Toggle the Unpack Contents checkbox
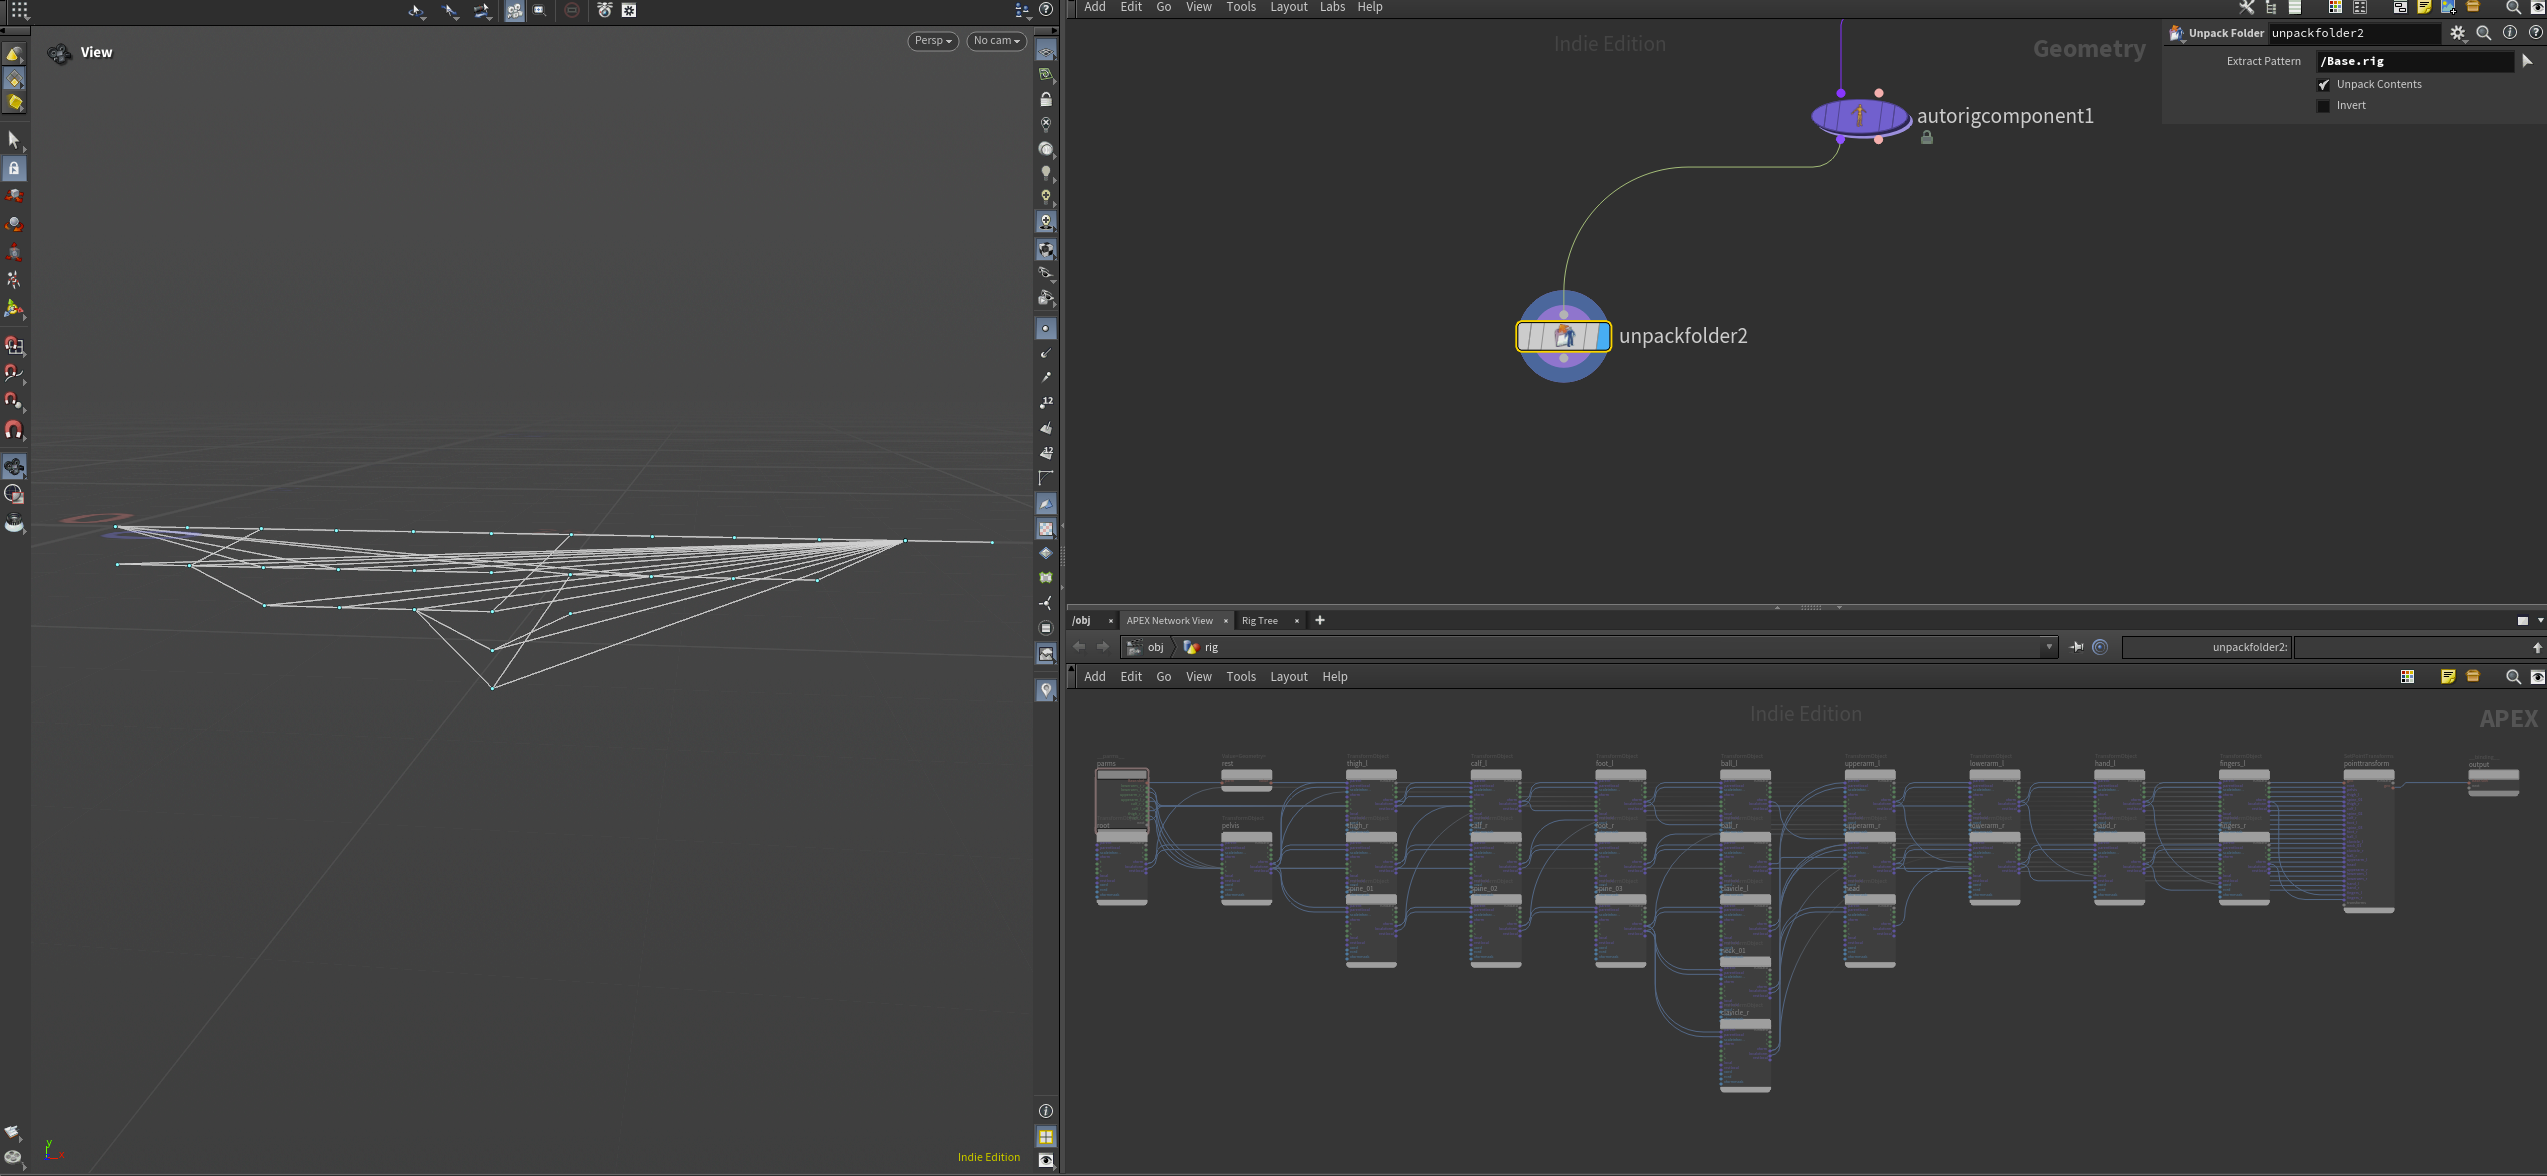This screenshot has width=2547, height=1176. coord(2324,84)
